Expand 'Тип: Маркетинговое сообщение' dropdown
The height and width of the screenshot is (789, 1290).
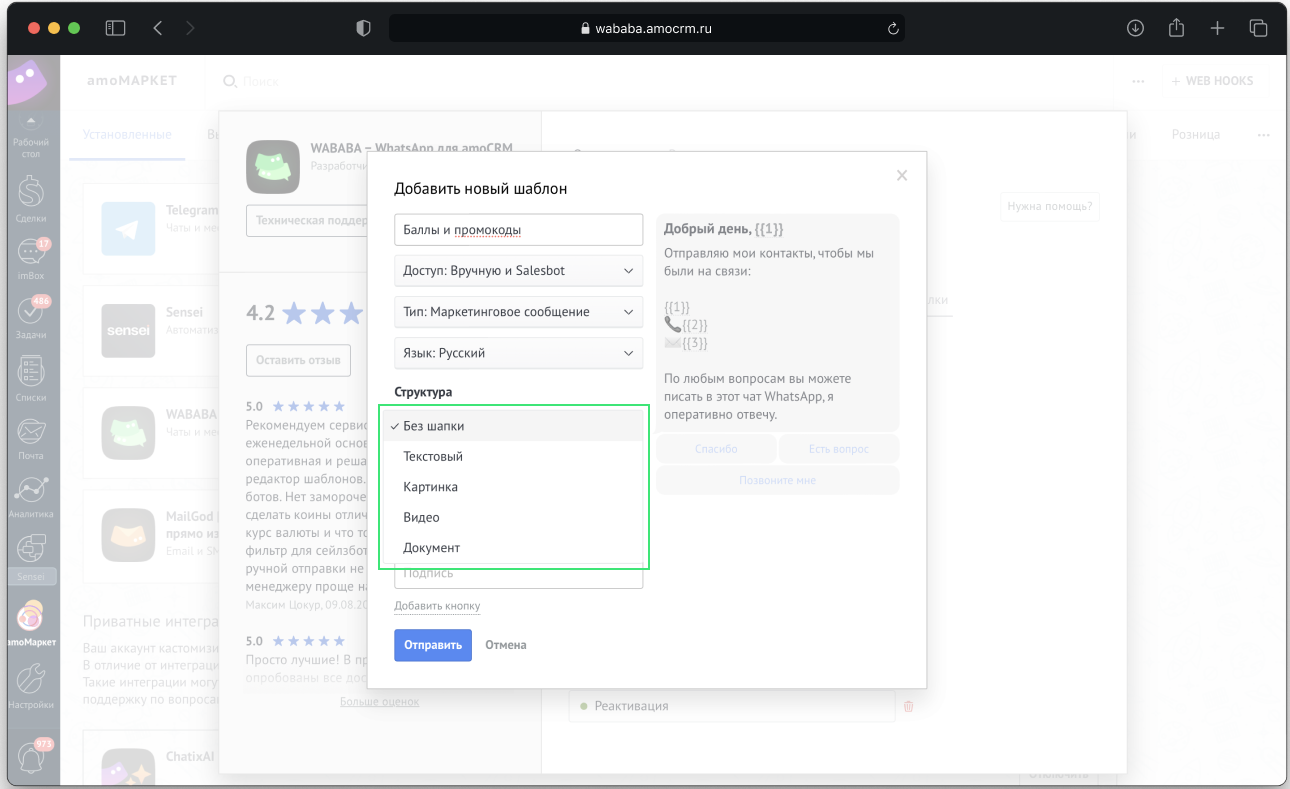[518, 312]
